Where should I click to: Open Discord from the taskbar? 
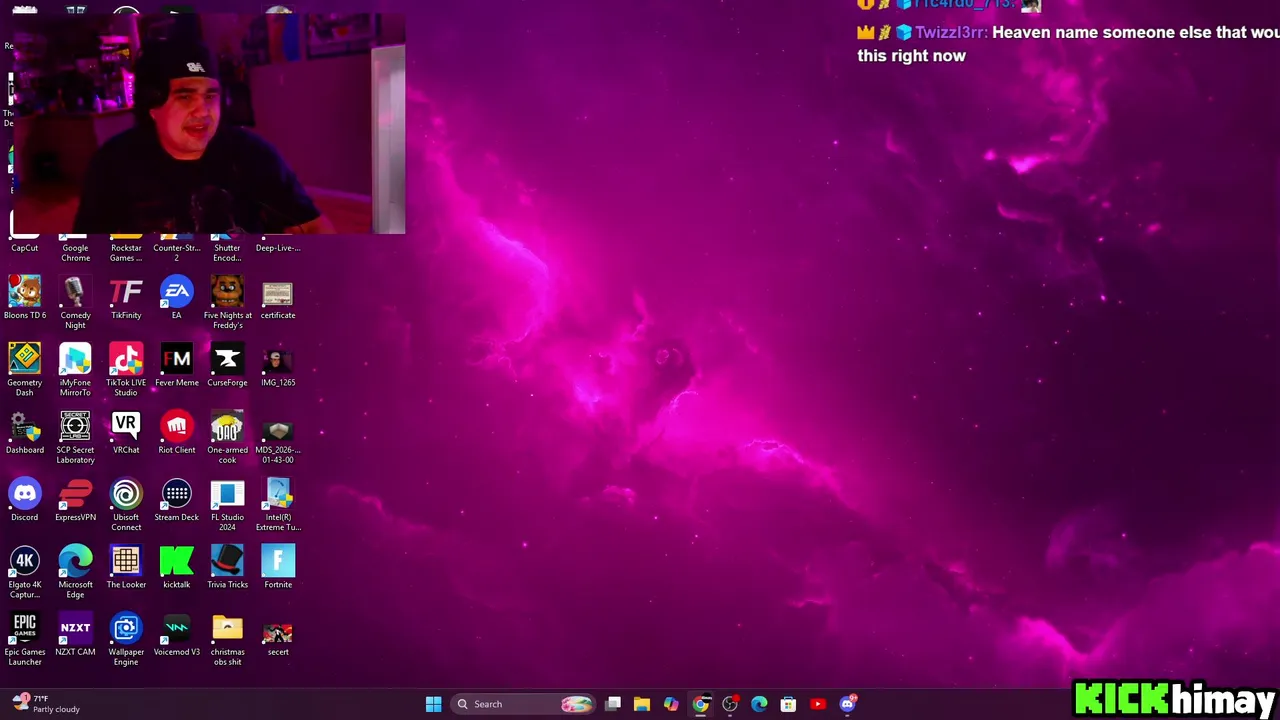point(847,704)
